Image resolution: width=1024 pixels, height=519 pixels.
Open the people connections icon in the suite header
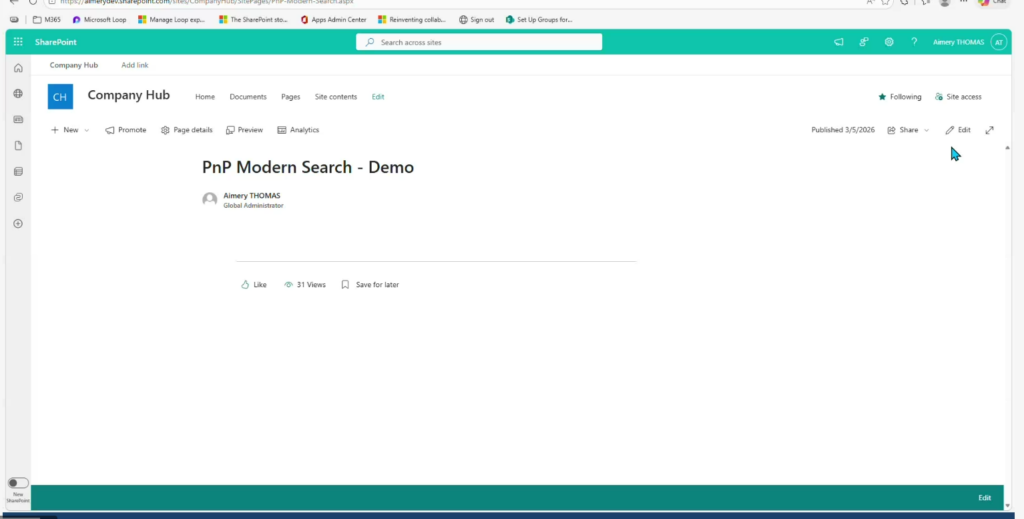(864, 42)
